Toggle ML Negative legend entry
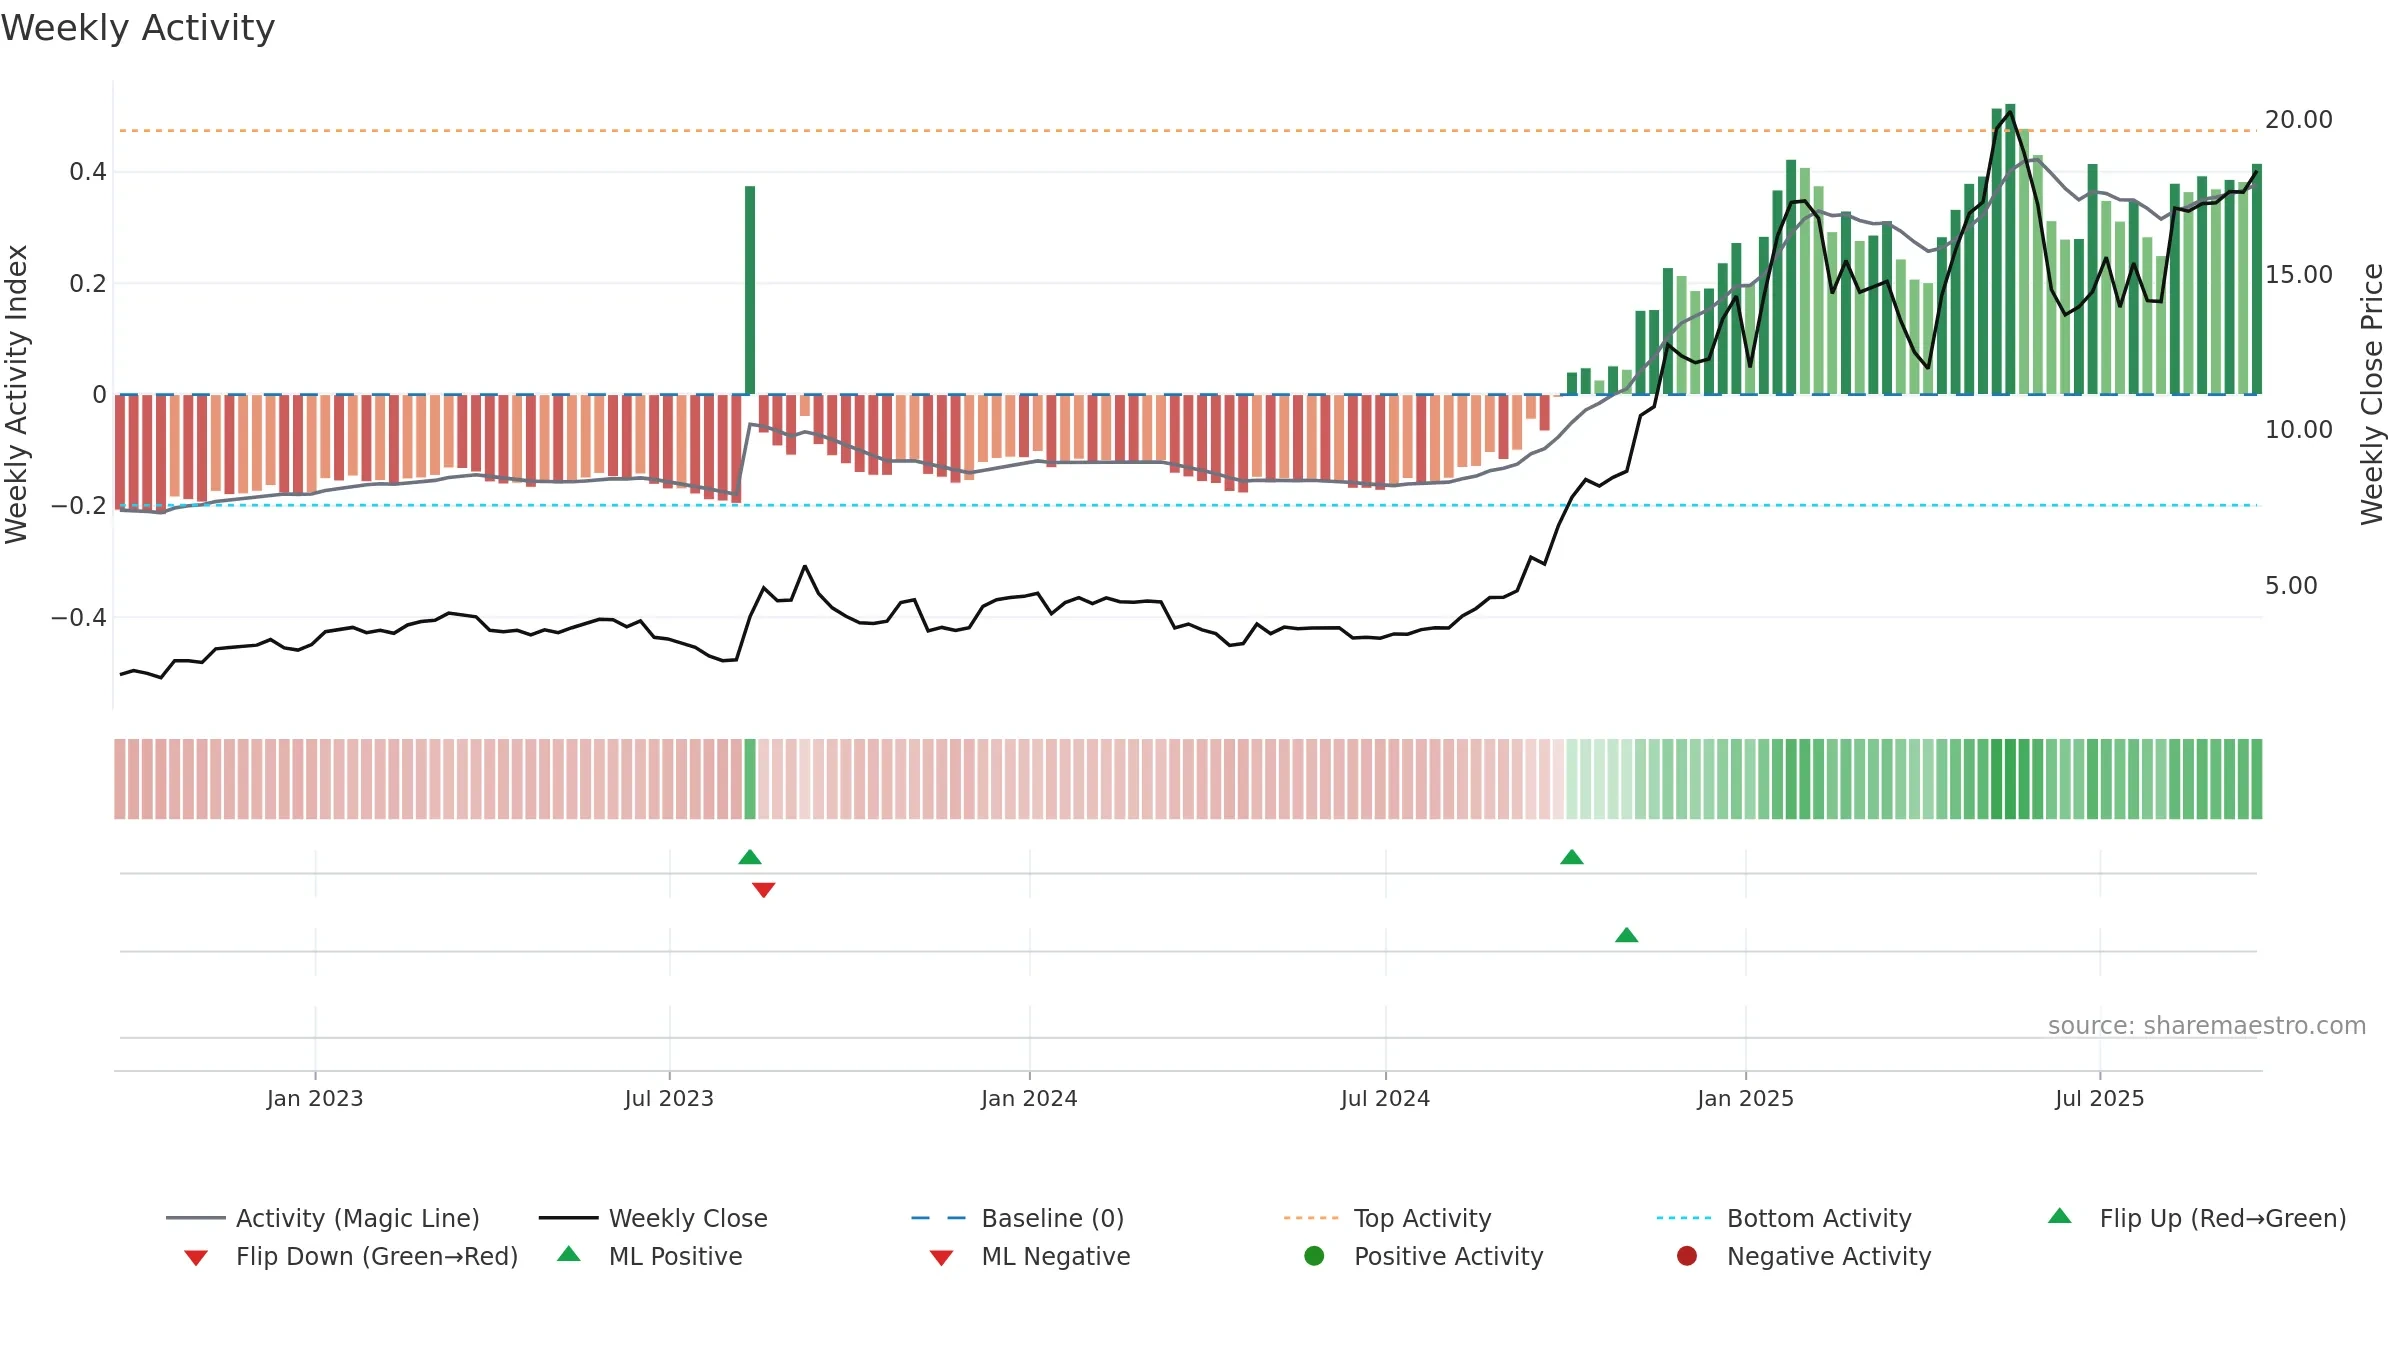 1030,1256
